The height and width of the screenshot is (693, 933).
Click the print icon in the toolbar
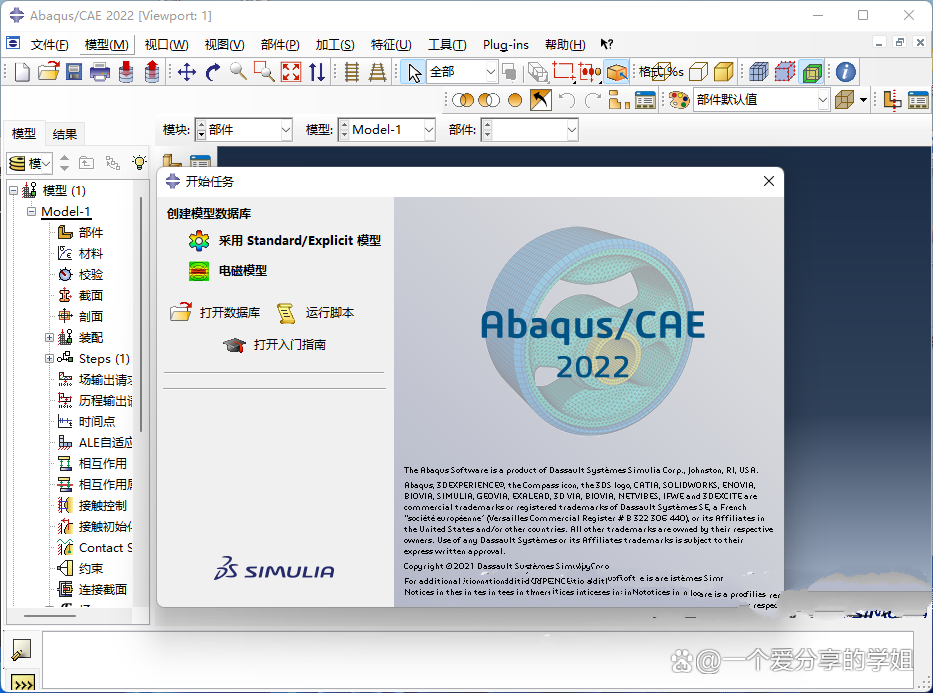(100, 72)
